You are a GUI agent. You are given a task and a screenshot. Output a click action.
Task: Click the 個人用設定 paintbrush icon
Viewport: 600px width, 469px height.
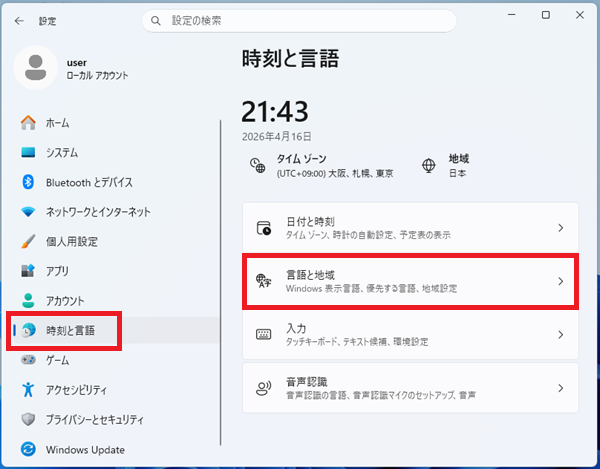pos(28,241)
